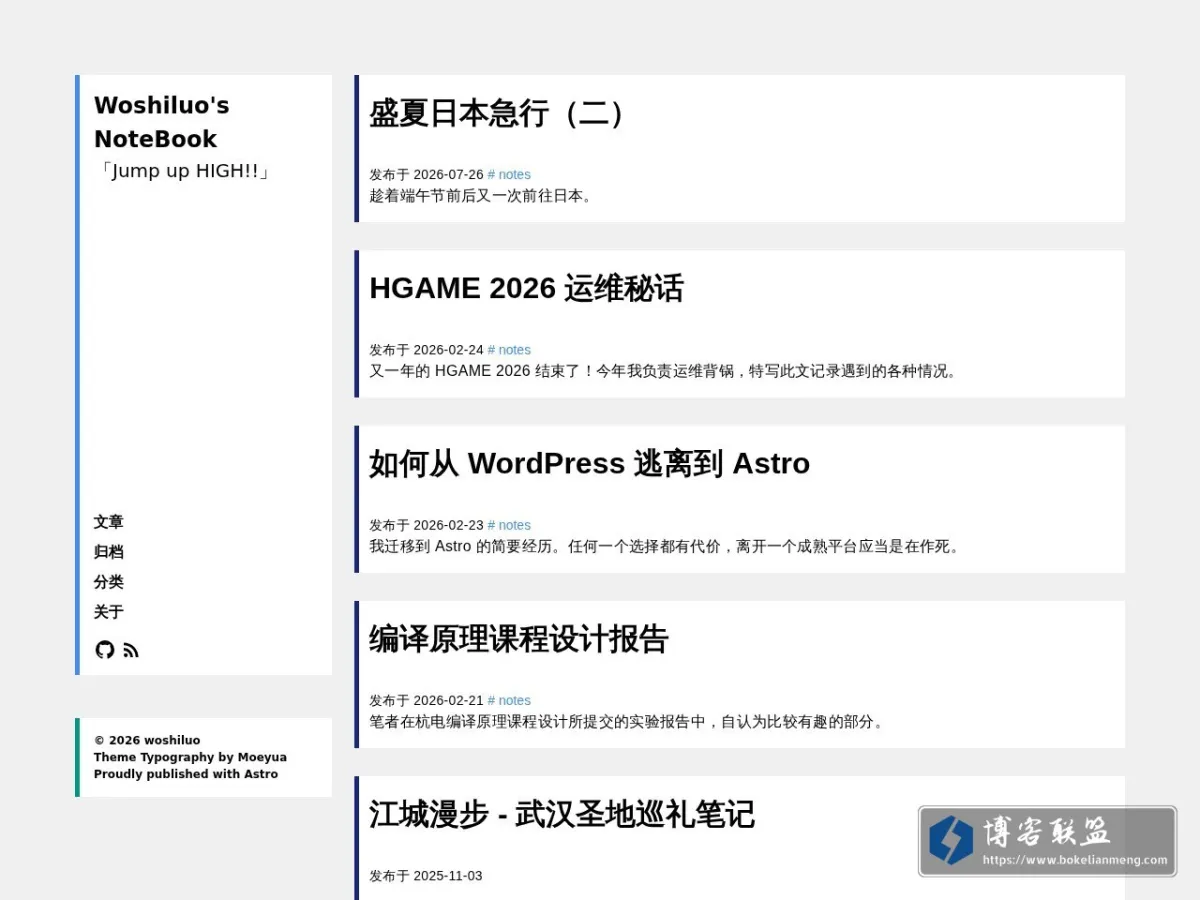The width and height of the screenshot is (1200, 900).
Task: Click # notes tag under WordPress post
Action: (509, 525)
